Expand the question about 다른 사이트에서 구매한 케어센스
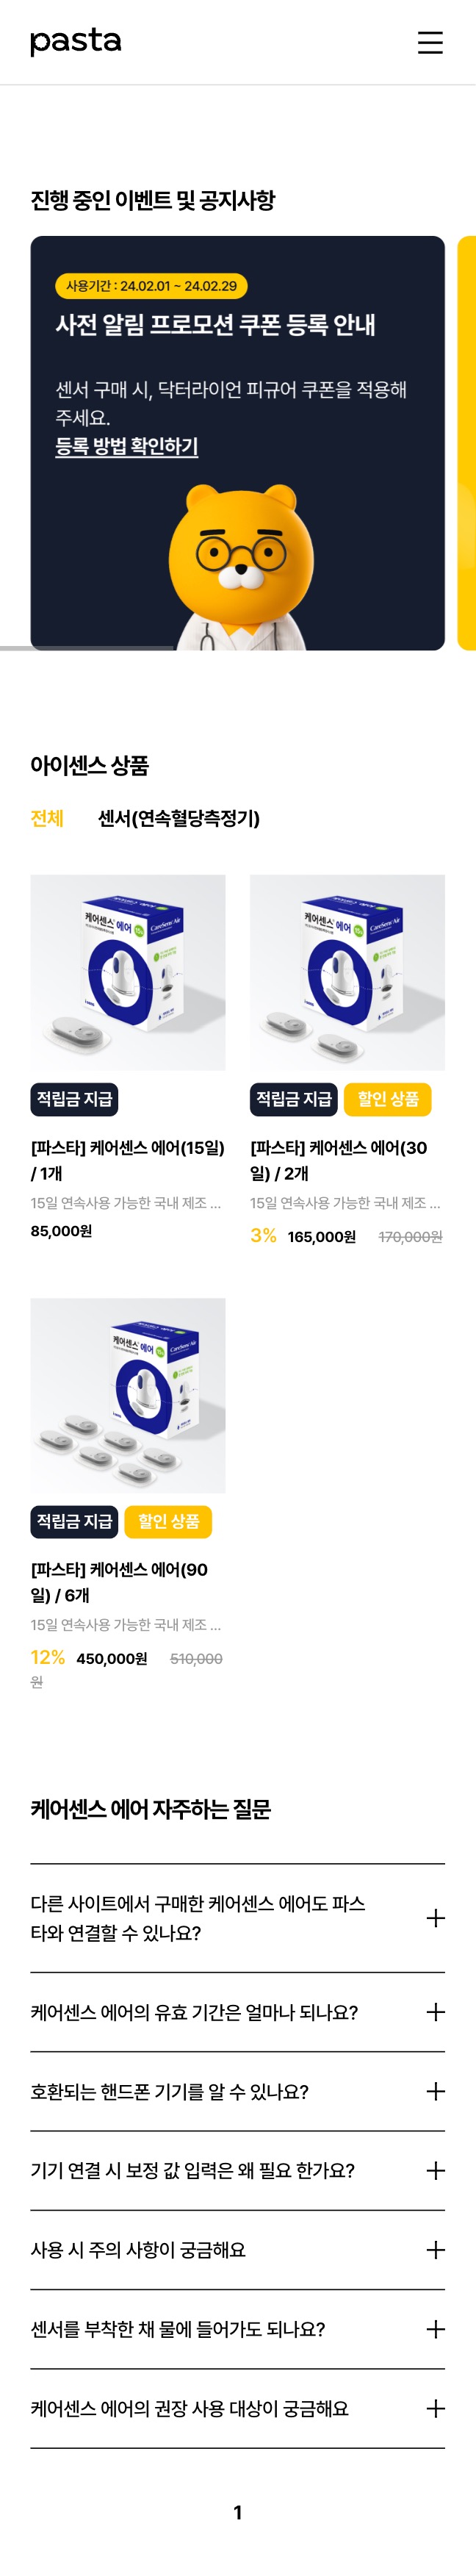This screenshot has height=2576, width=476. pyautogui.click(x=435, y=1917)
